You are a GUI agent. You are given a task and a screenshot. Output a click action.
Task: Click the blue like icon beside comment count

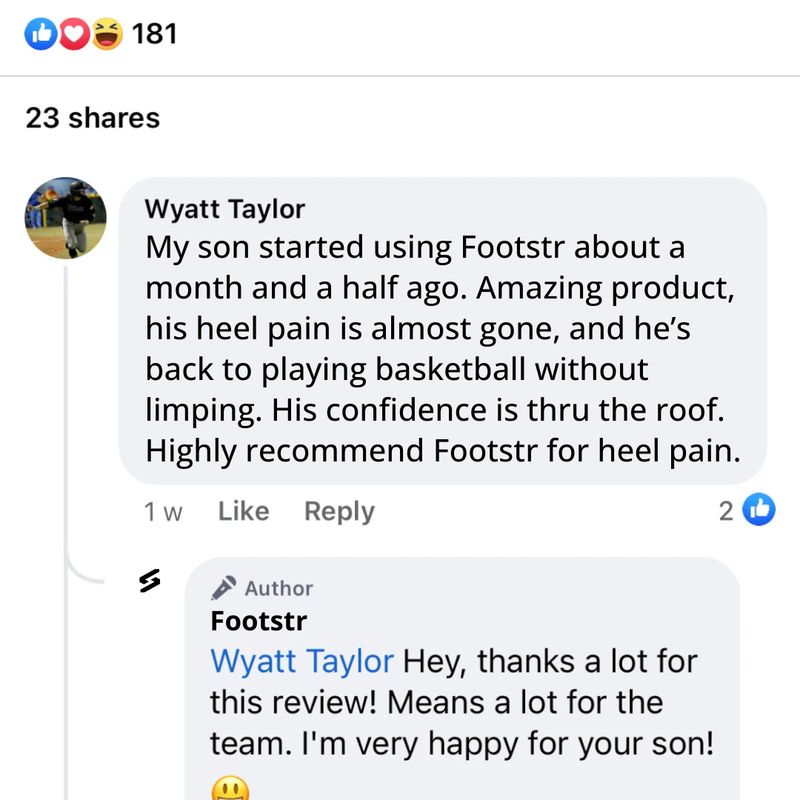click(760, 510)
